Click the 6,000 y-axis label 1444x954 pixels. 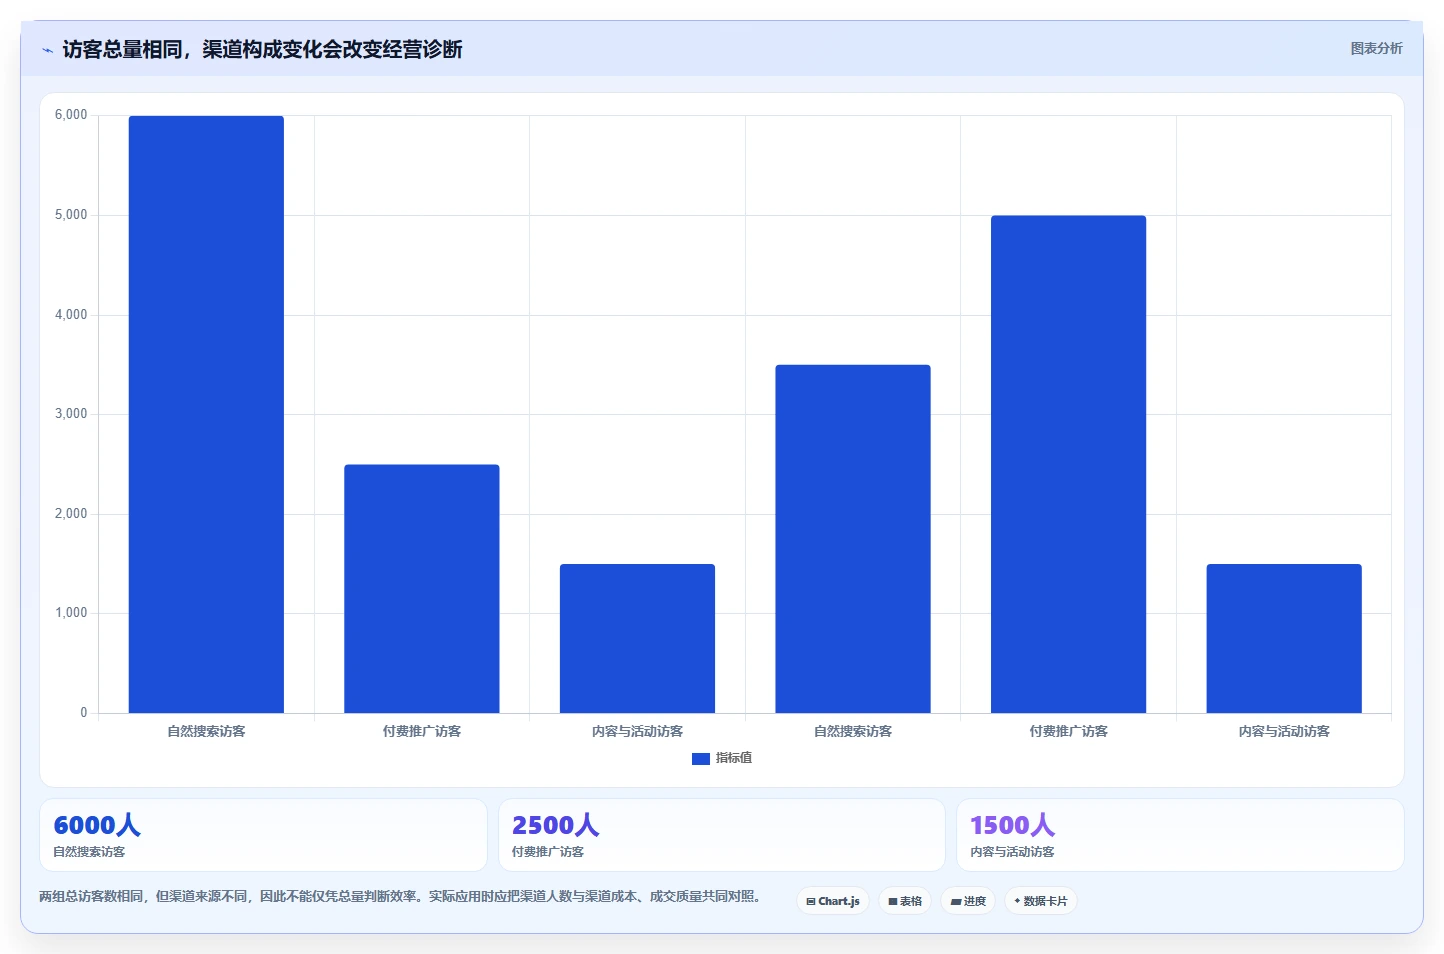[x=71, y=115]
